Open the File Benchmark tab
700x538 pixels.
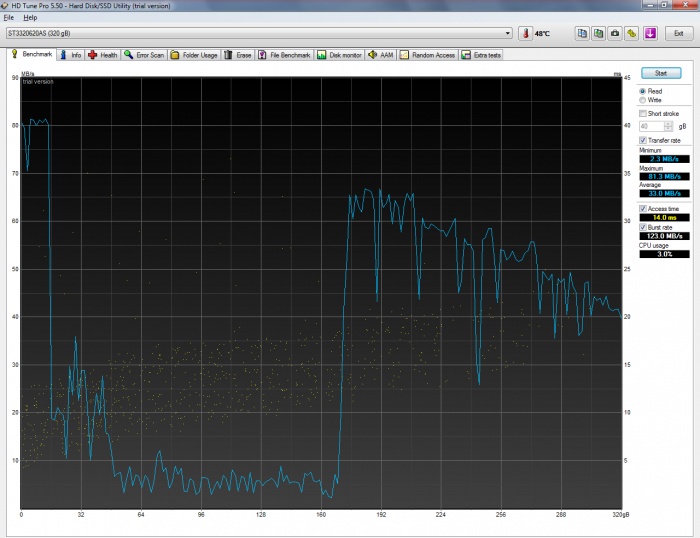coord(284,55)
